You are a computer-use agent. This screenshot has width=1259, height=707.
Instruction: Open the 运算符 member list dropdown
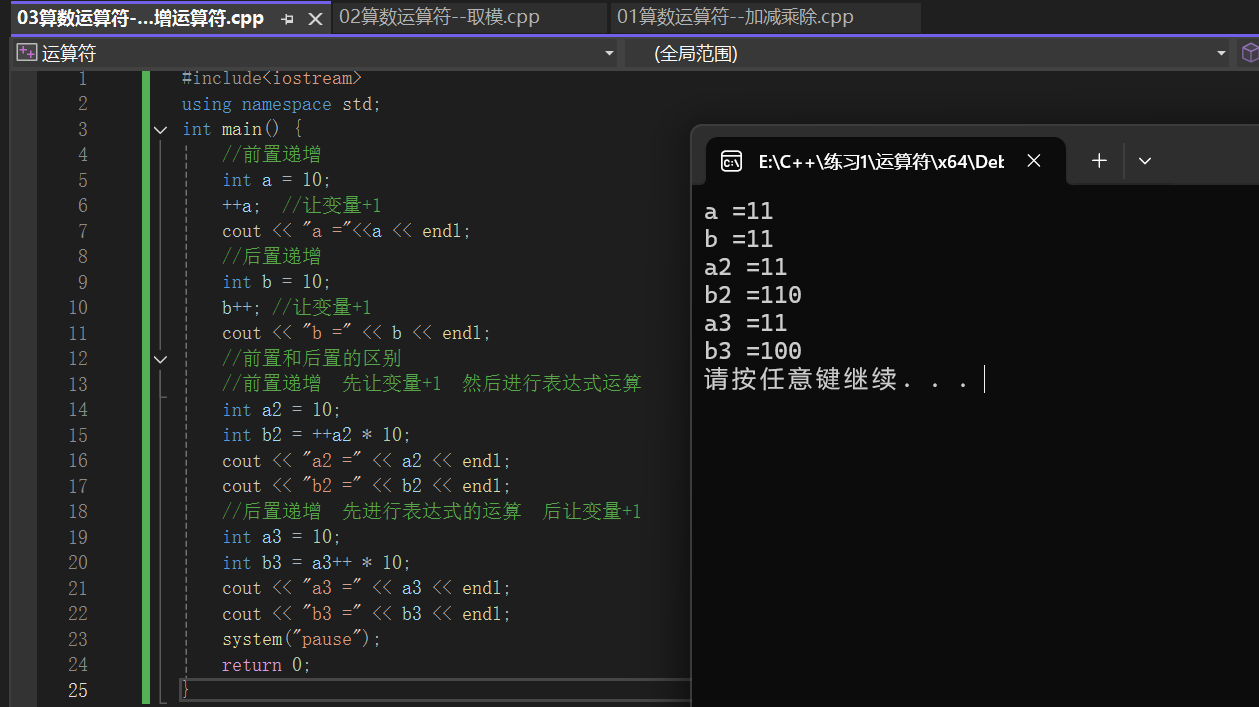[608, 53]
